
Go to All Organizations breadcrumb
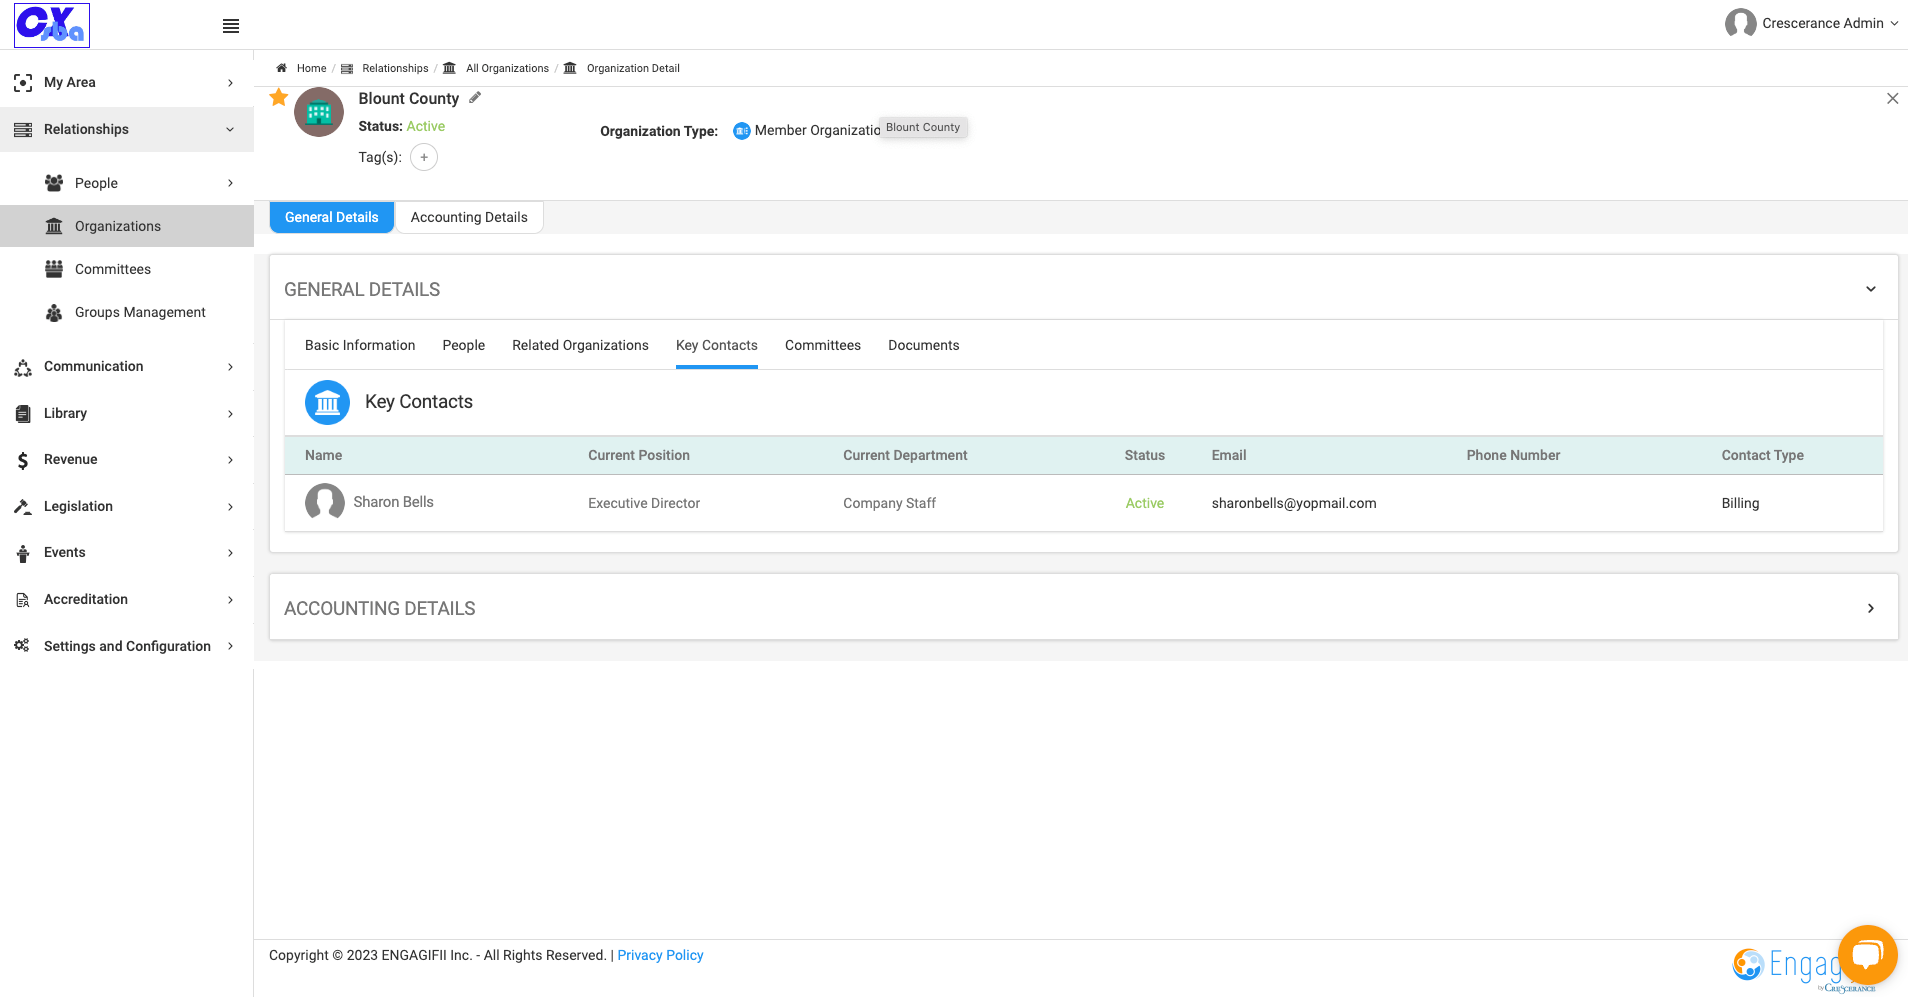coord(507,68)
